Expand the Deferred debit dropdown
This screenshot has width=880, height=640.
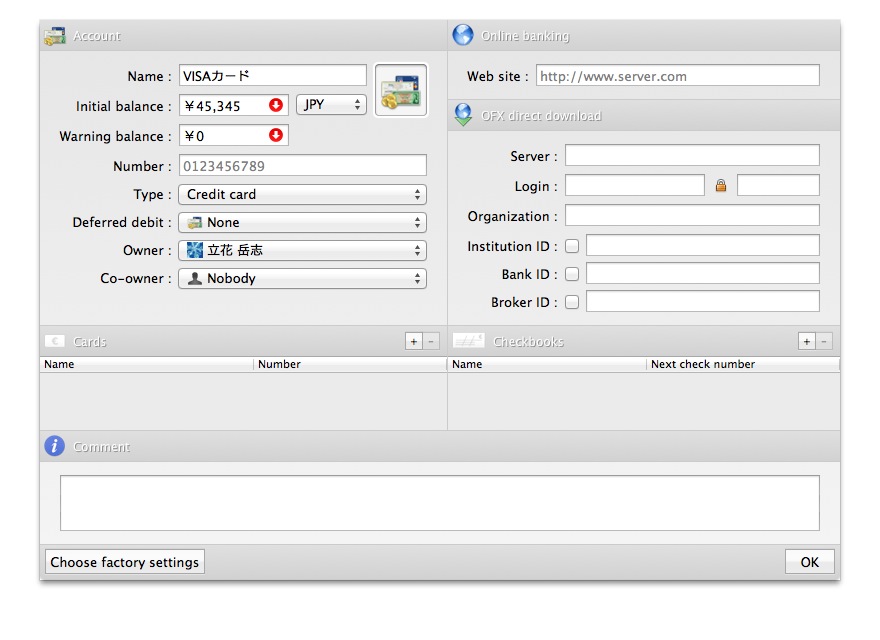coord(302,222)
